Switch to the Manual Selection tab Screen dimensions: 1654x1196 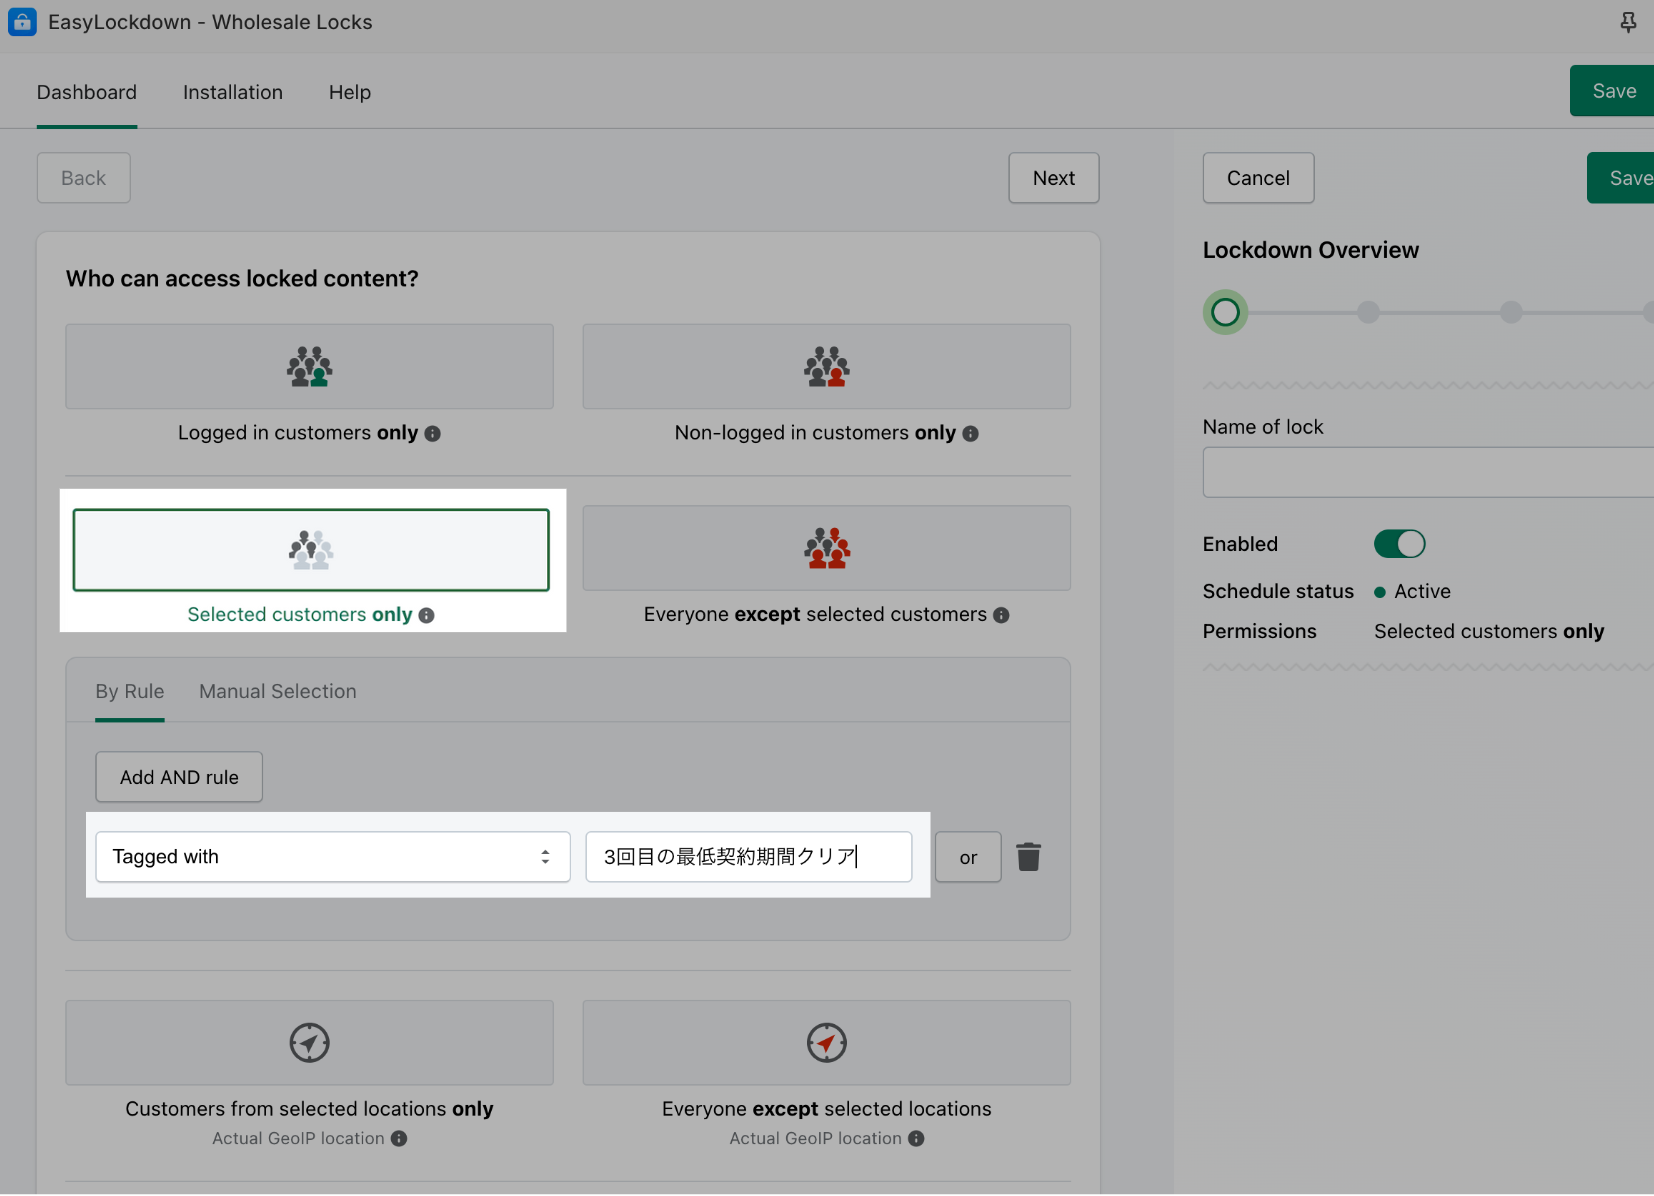[277, 692]
